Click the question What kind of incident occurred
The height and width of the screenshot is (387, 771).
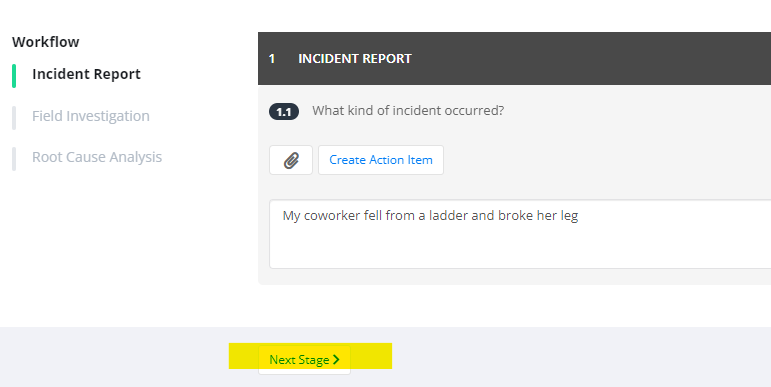pos(408,111)
